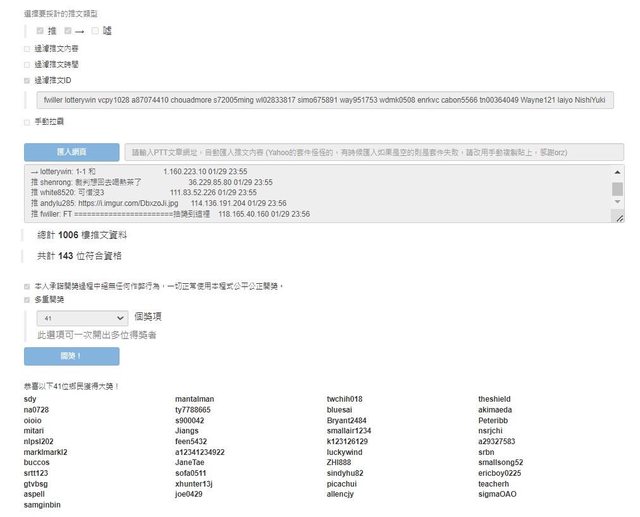Toggle the 推 comment type checkbox

40,31
